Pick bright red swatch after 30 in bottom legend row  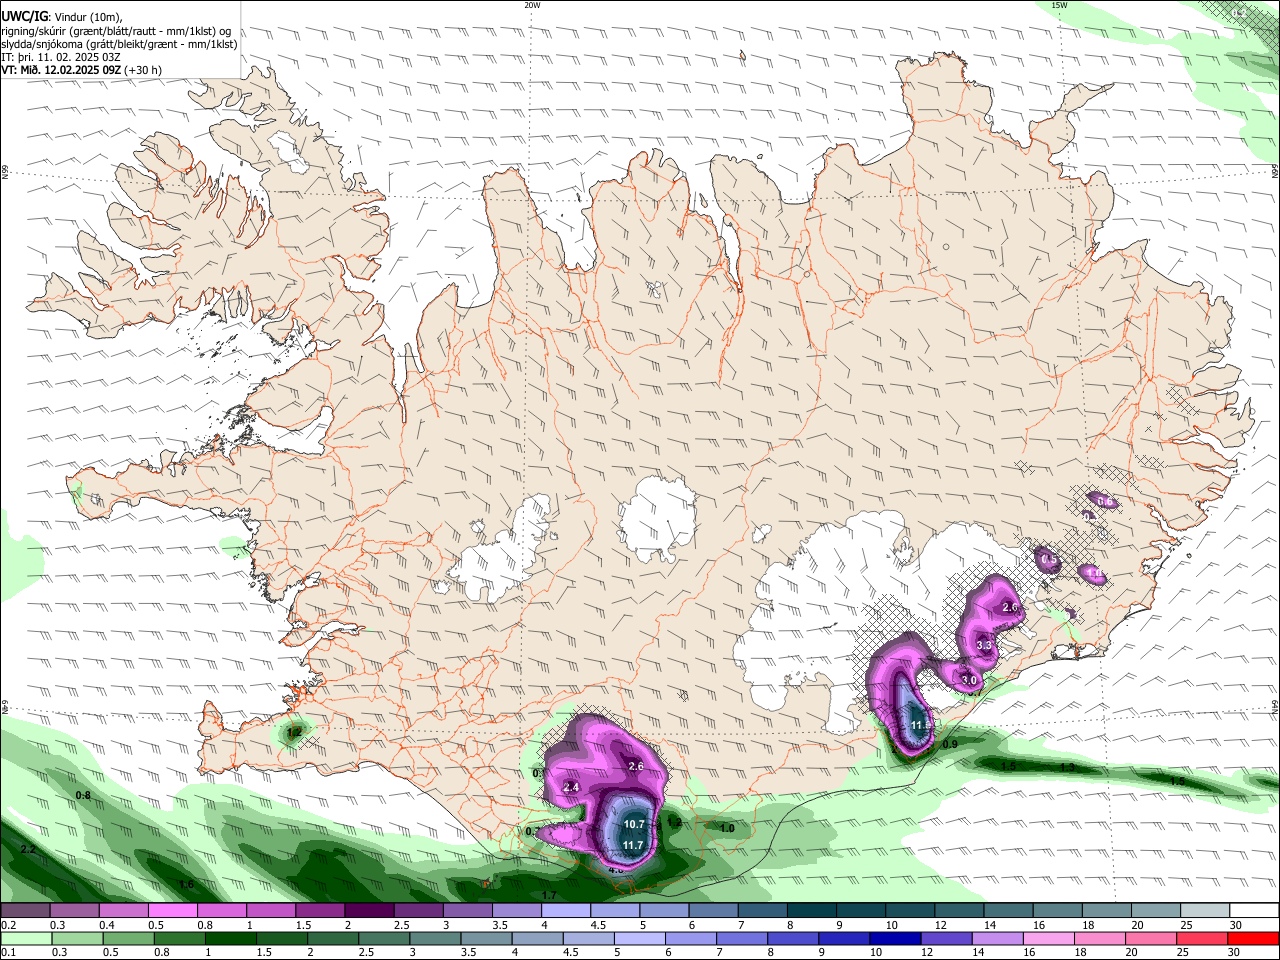1254,939
